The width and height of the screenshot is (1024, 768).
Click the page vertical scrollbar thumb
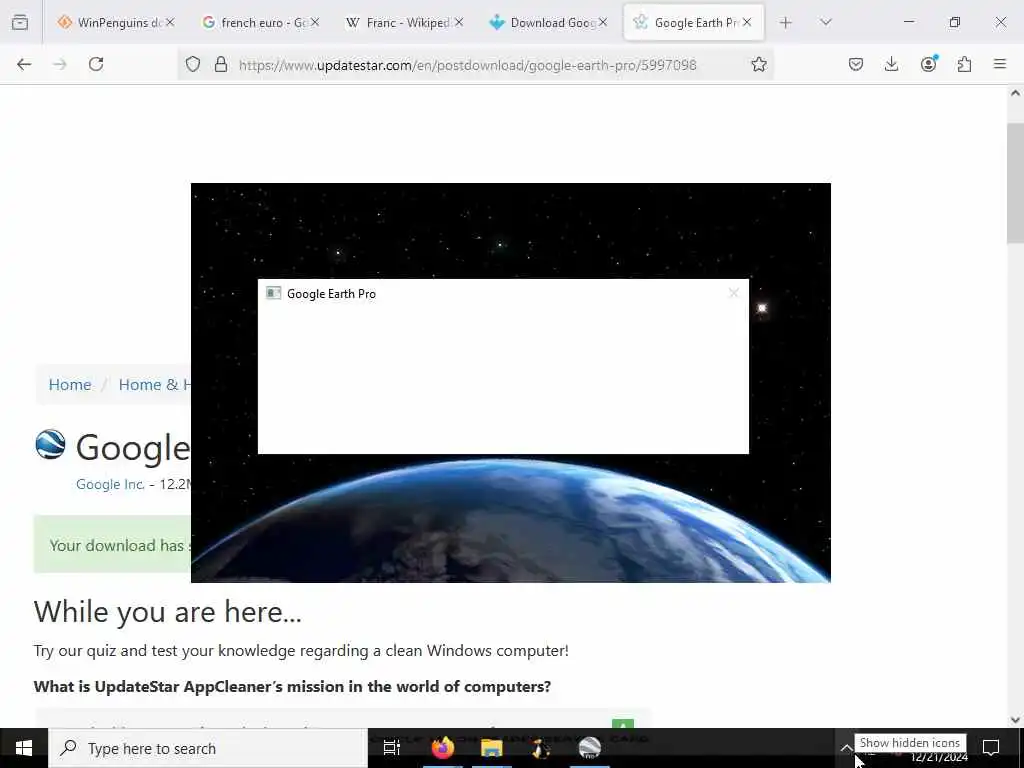pyautogui.click(x=1015, y=183)
